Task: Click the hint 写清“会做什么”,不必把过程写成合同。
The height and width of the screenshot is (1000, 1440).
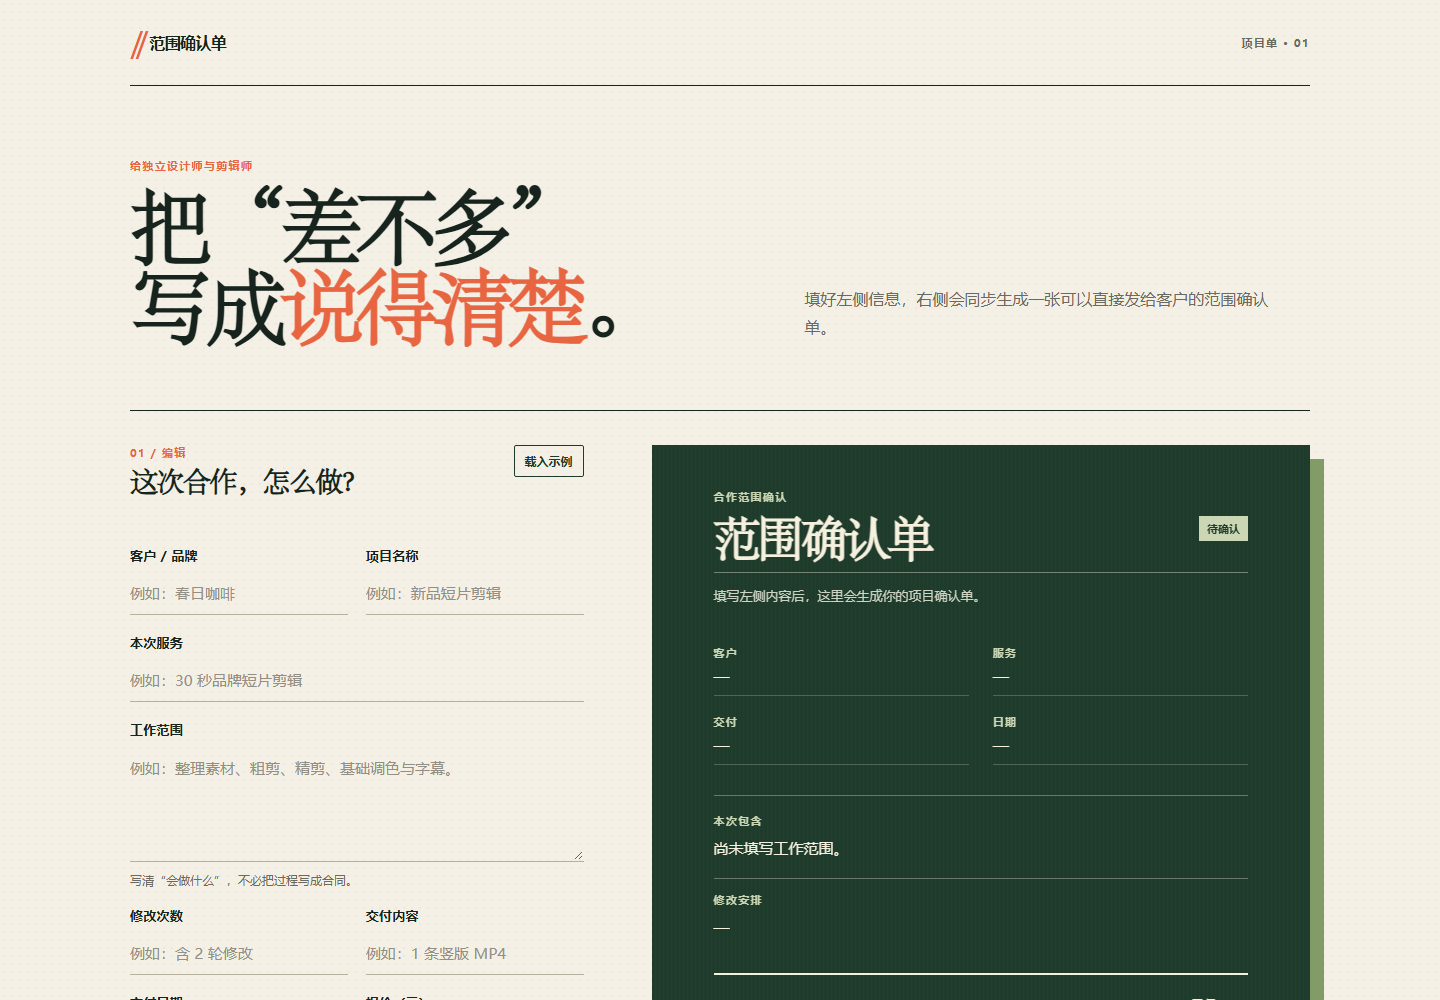Action: point(241,881)
